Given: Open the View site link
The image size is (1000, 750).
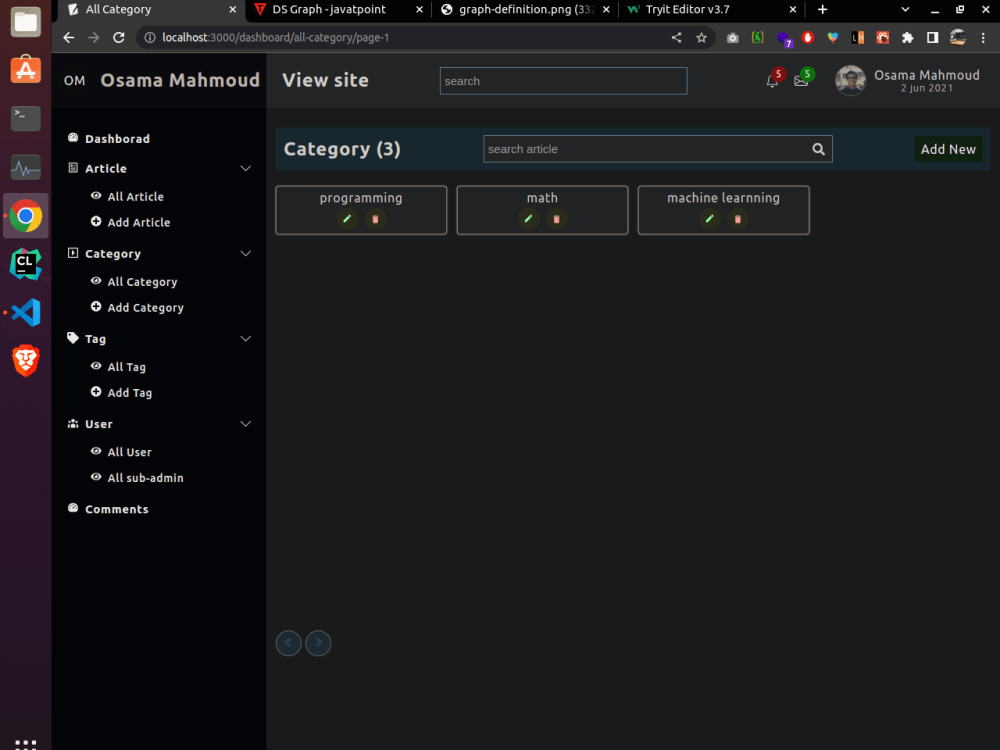Looking at the screenshot, I should click(325, 80).
